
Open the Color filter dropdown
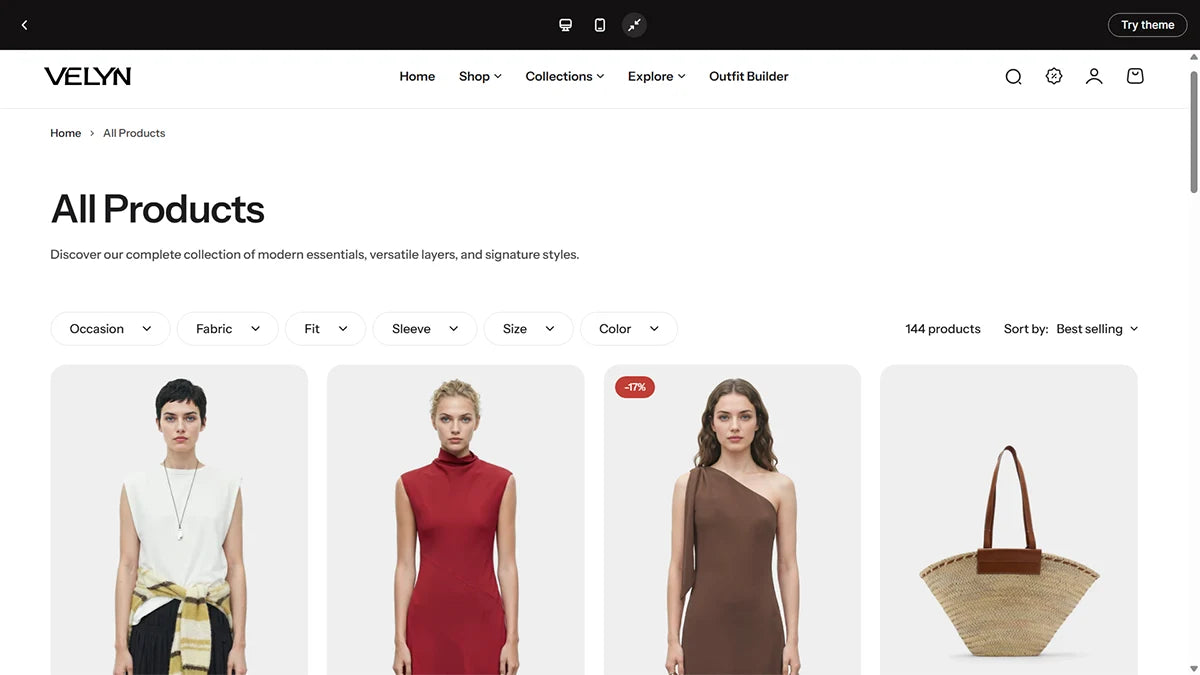[628, 328]
